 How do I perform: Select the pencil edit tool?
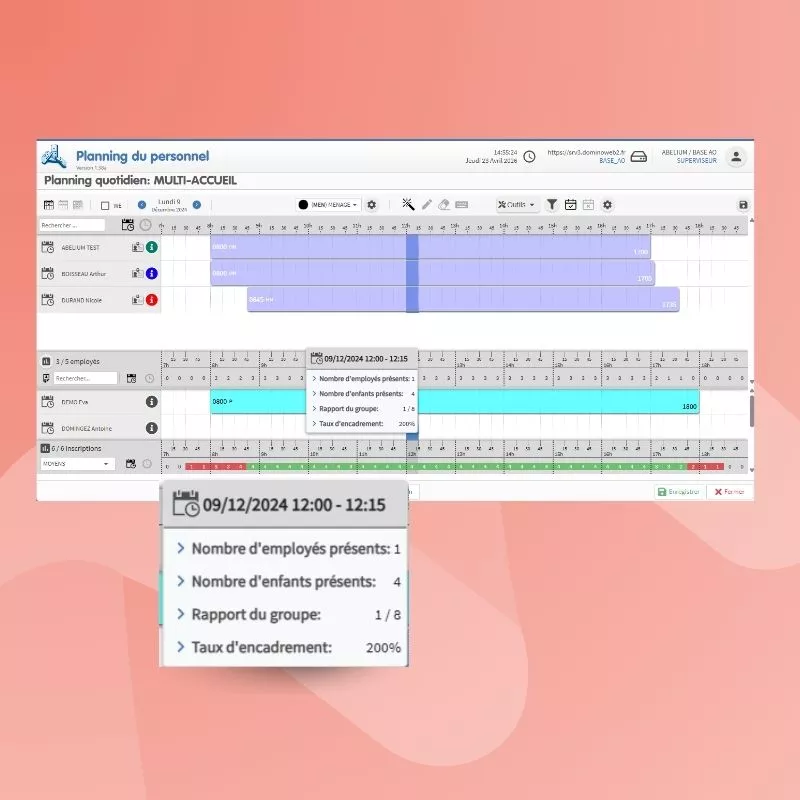427,205
